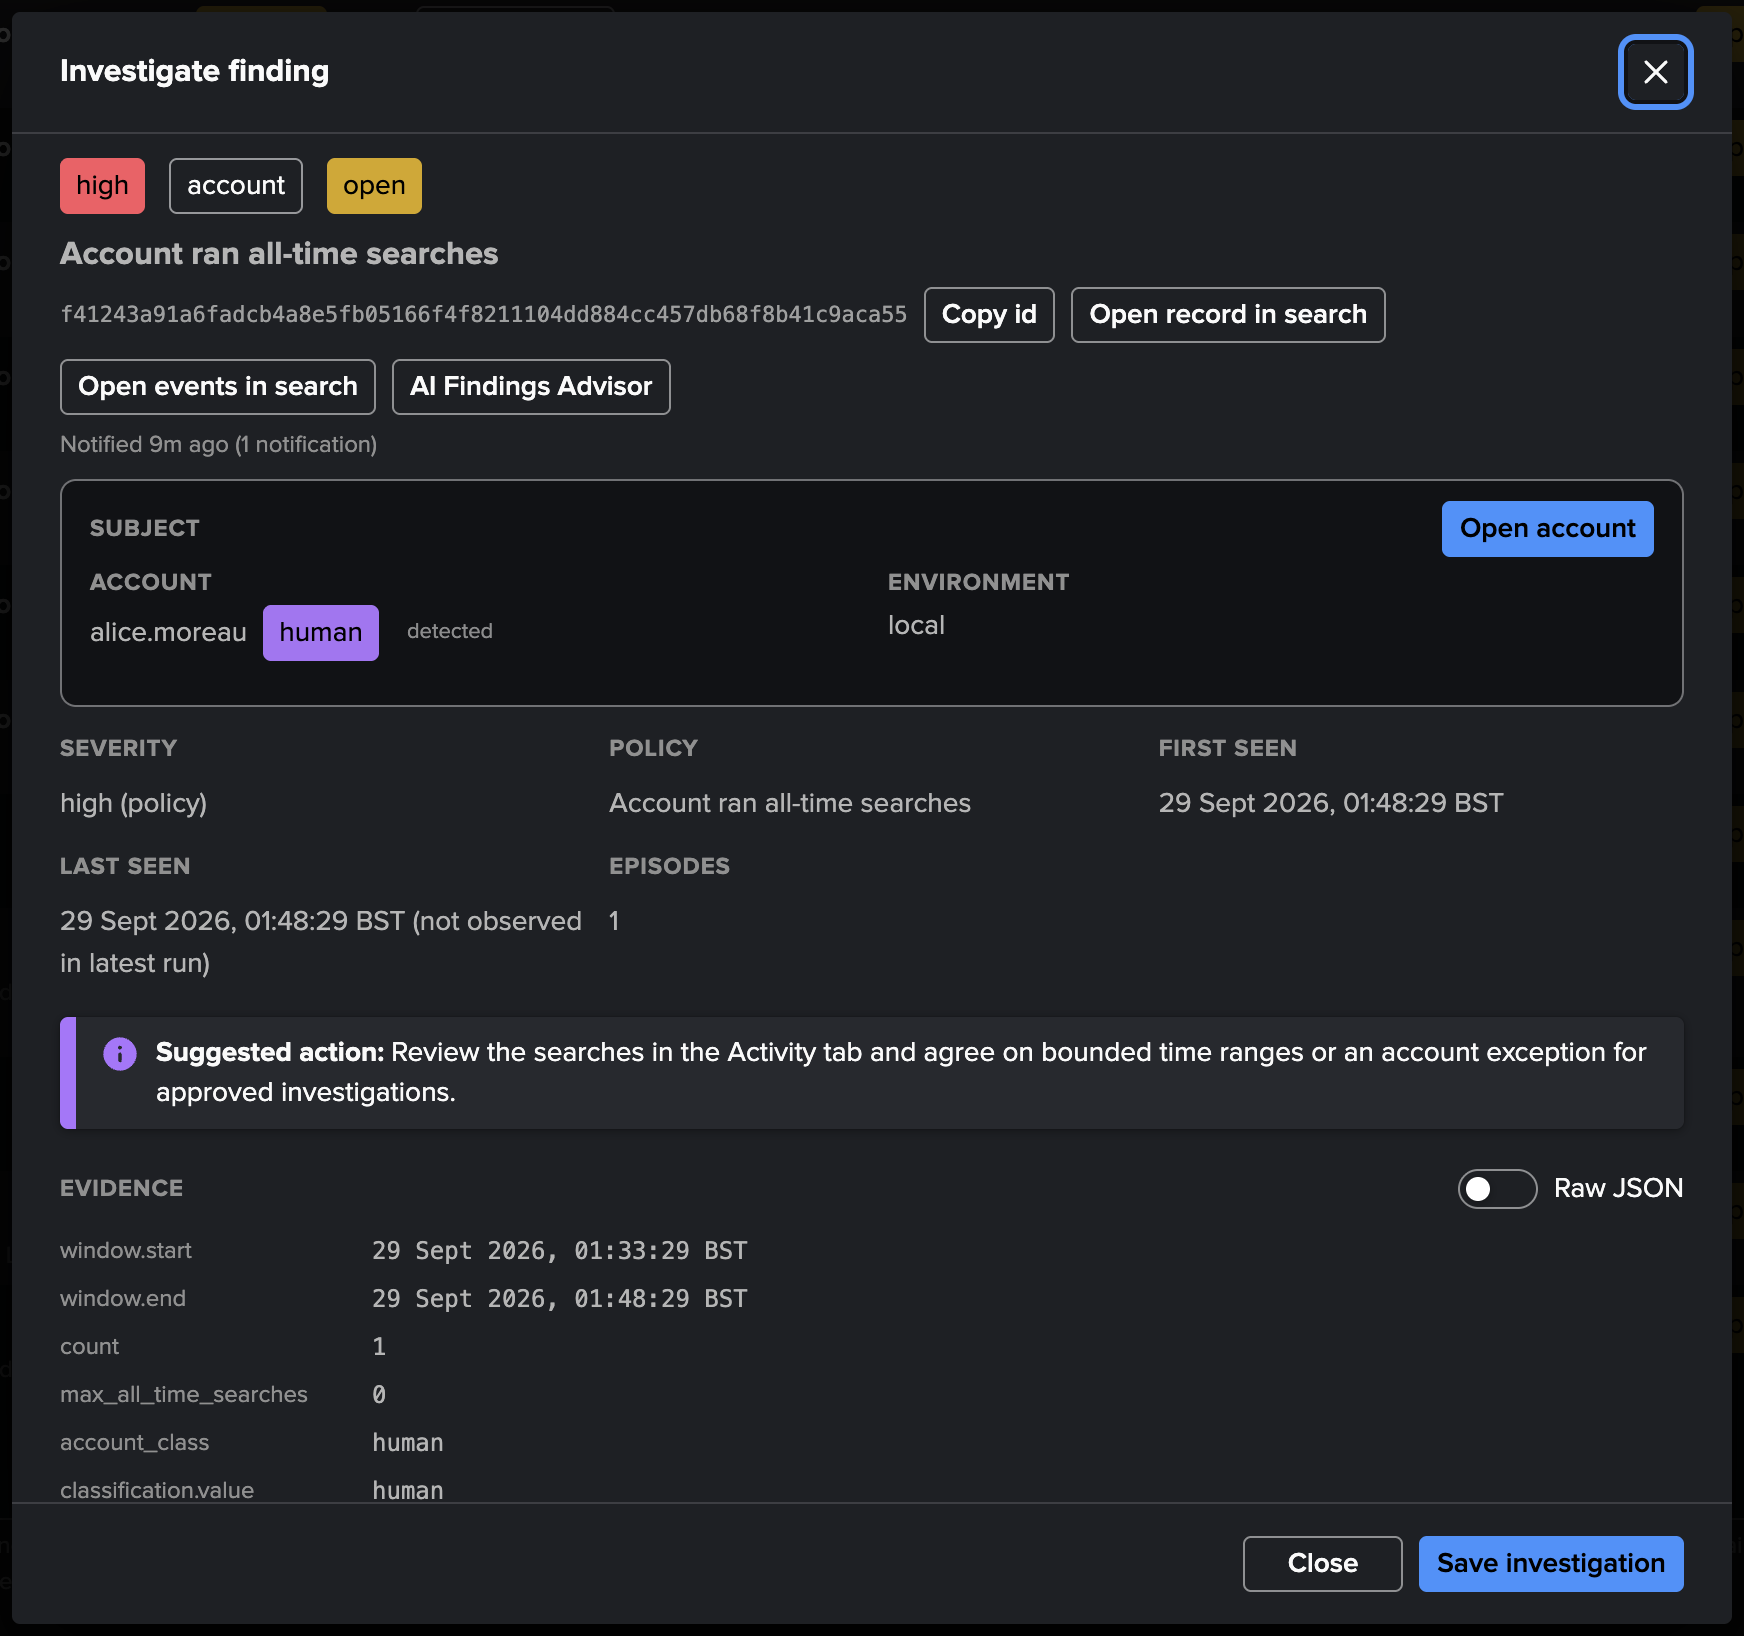Save investigation
This screenshot has height=1636, width=1744.
coord(1550,1563)
